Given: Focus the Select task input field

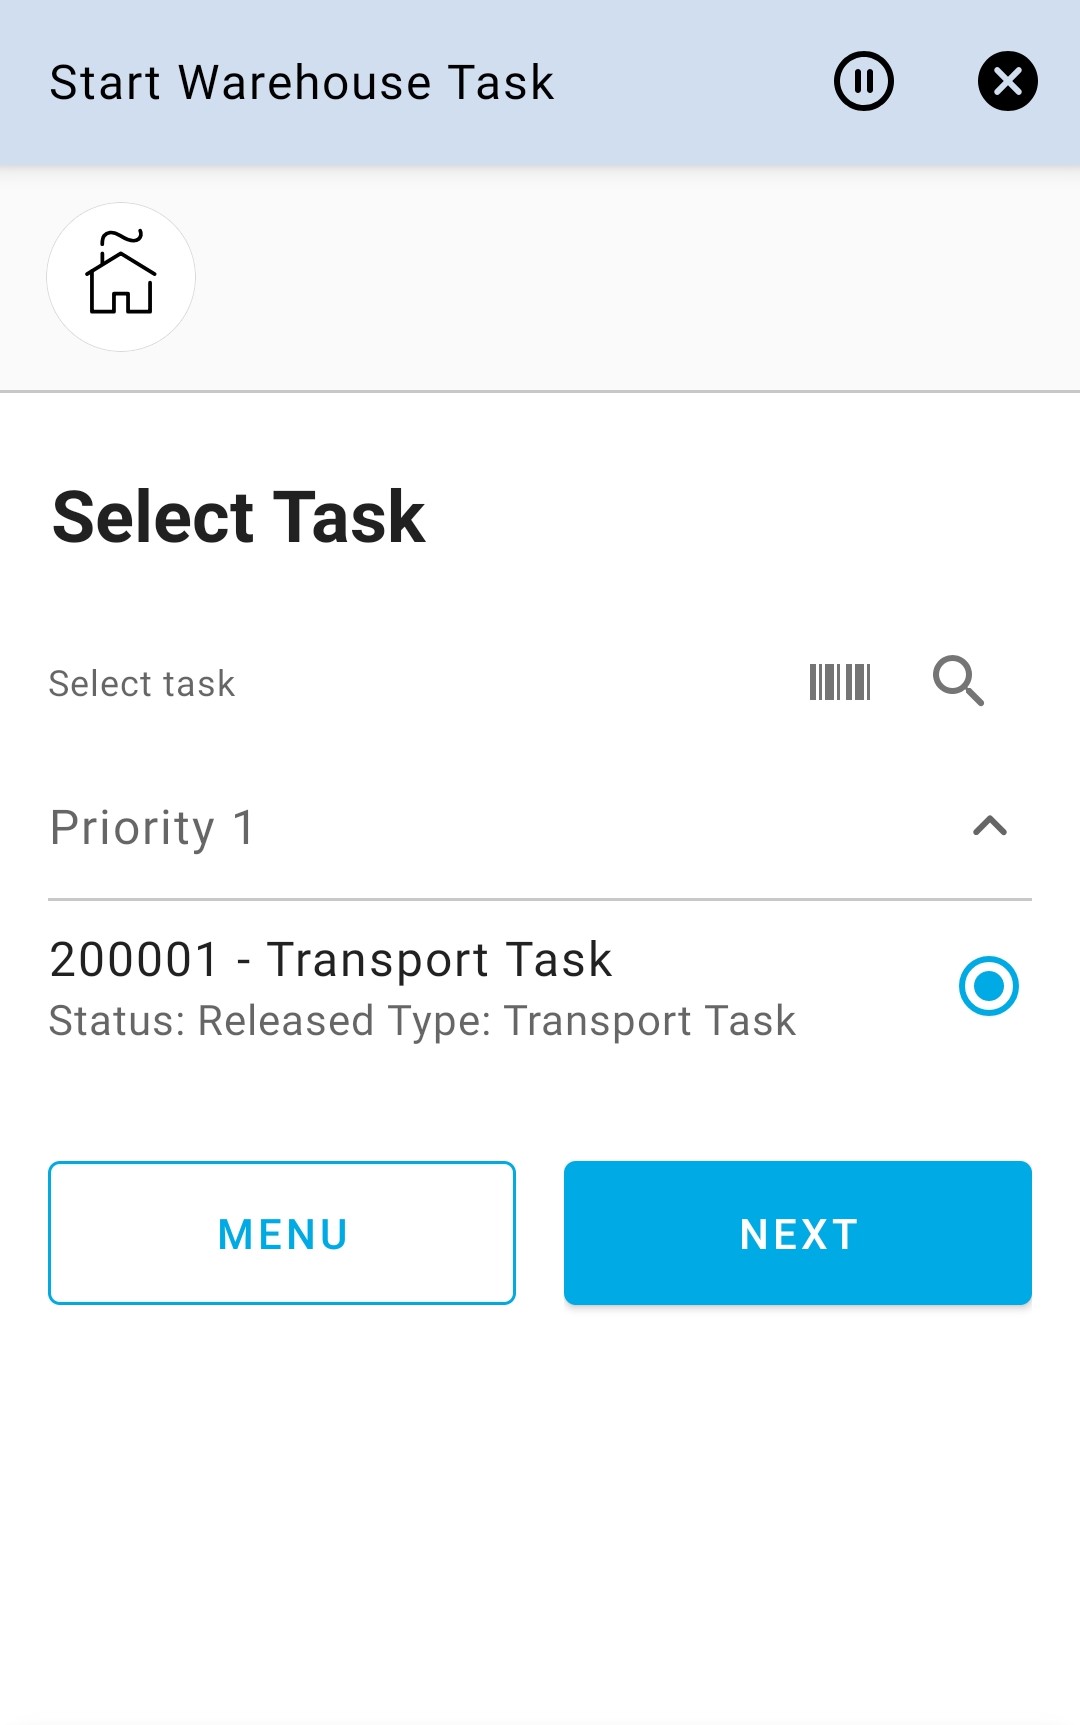Looking at the screenshot, I should pos(400,684).
